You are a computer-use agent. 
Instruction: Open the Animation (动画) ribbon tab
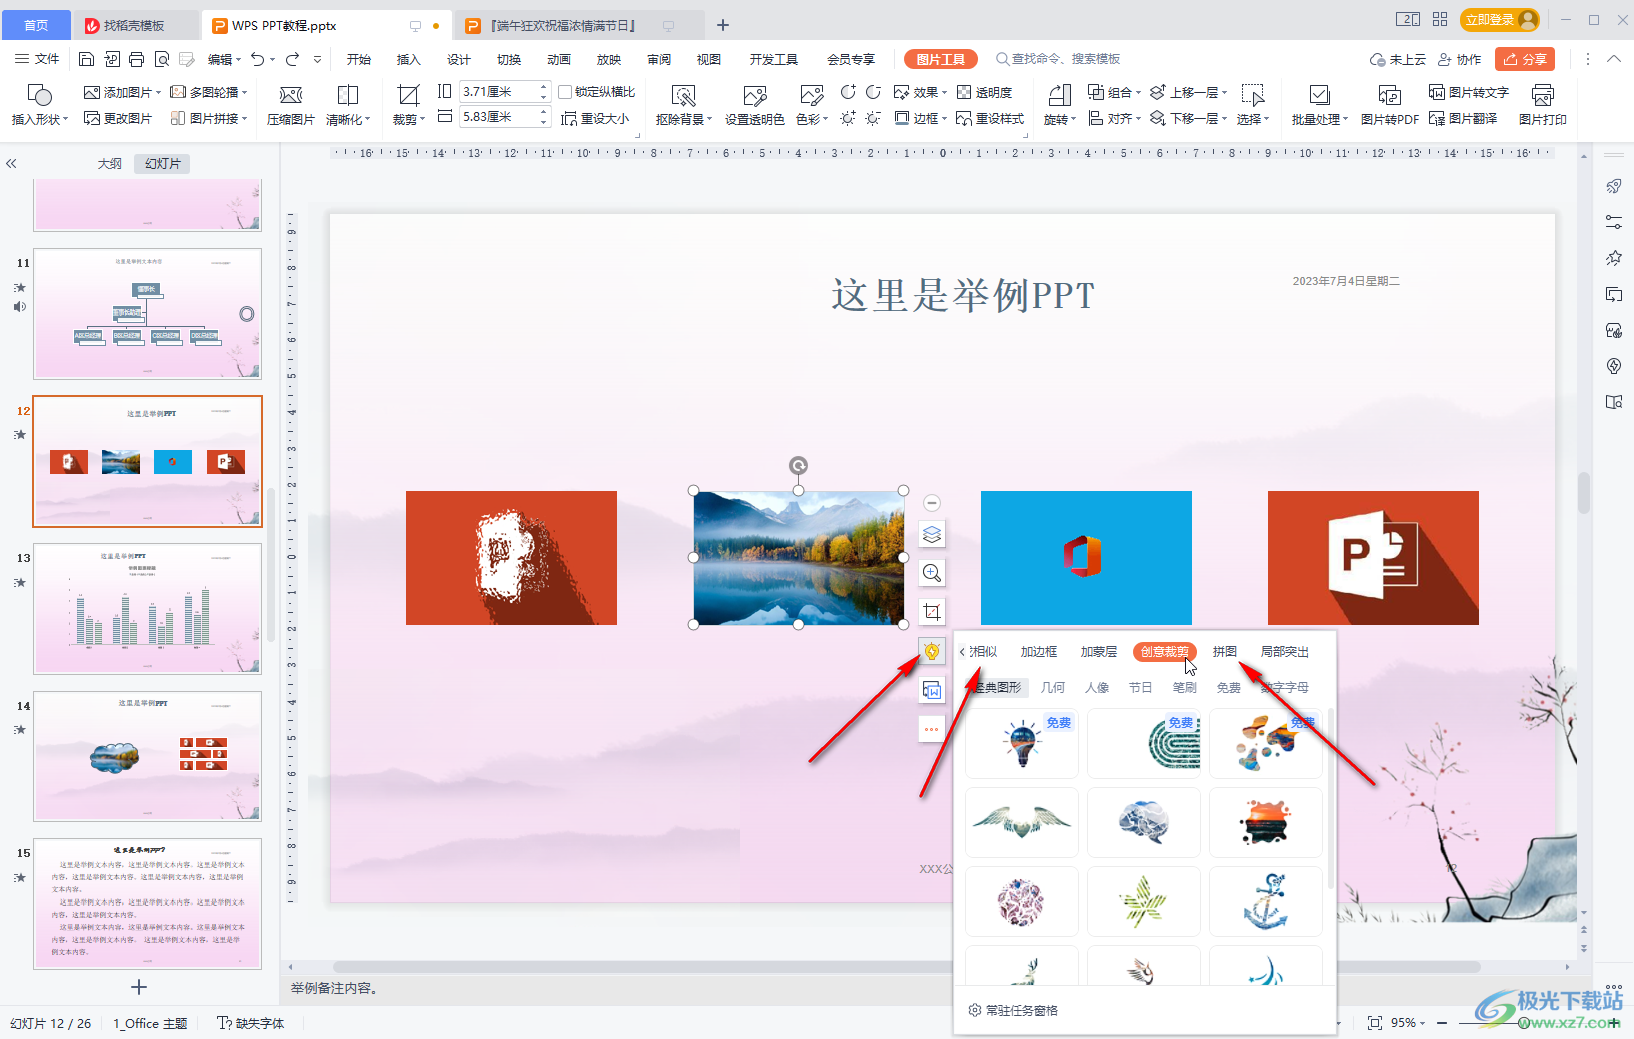pos(559,59)
